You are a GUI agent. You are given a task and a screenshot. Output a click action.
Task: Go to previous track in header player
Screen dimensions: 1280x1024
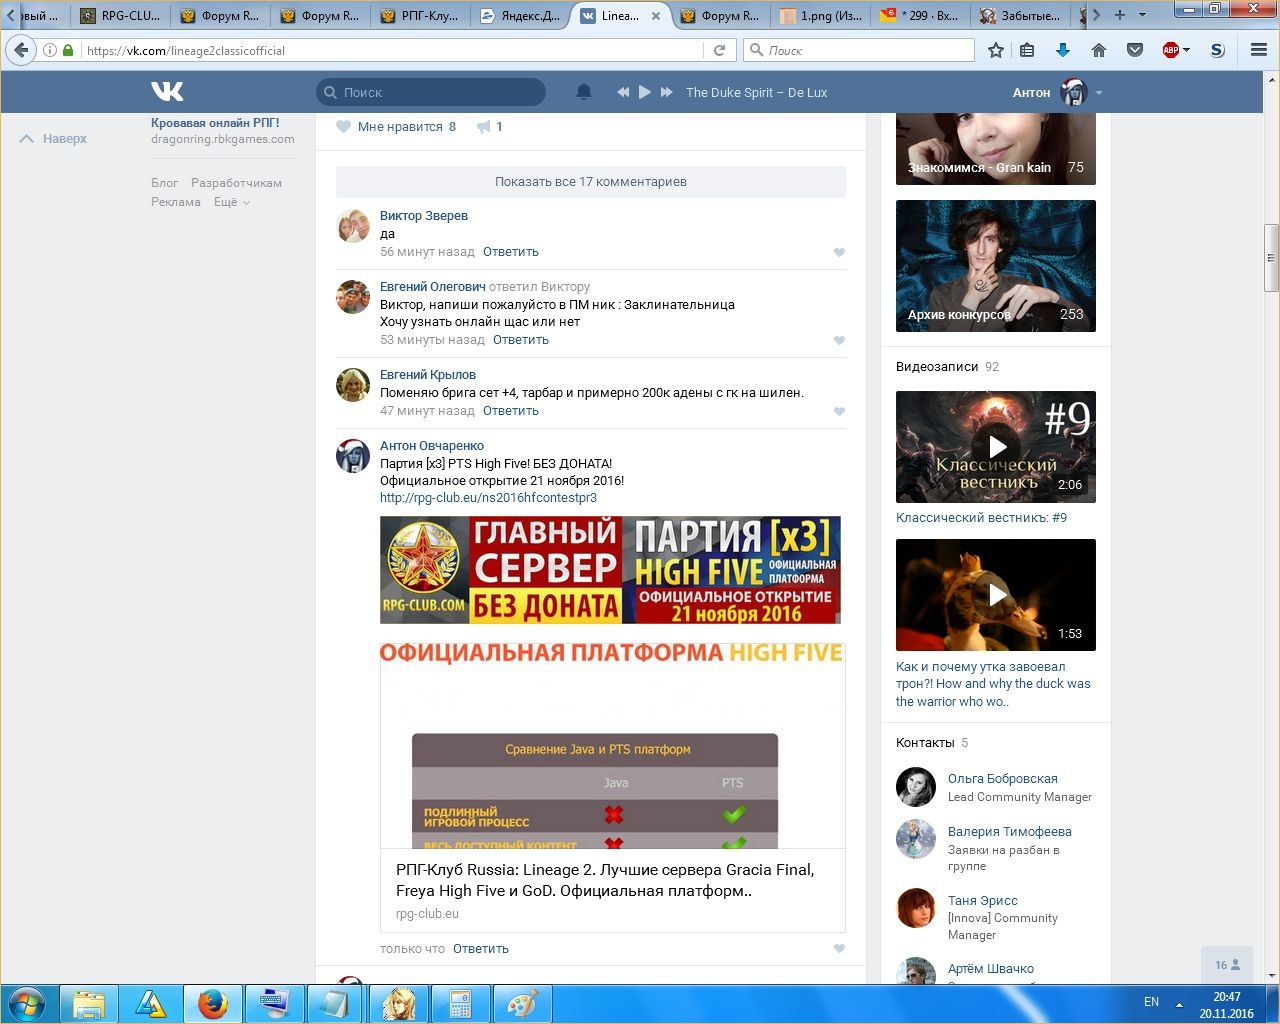tap(623, 92)
